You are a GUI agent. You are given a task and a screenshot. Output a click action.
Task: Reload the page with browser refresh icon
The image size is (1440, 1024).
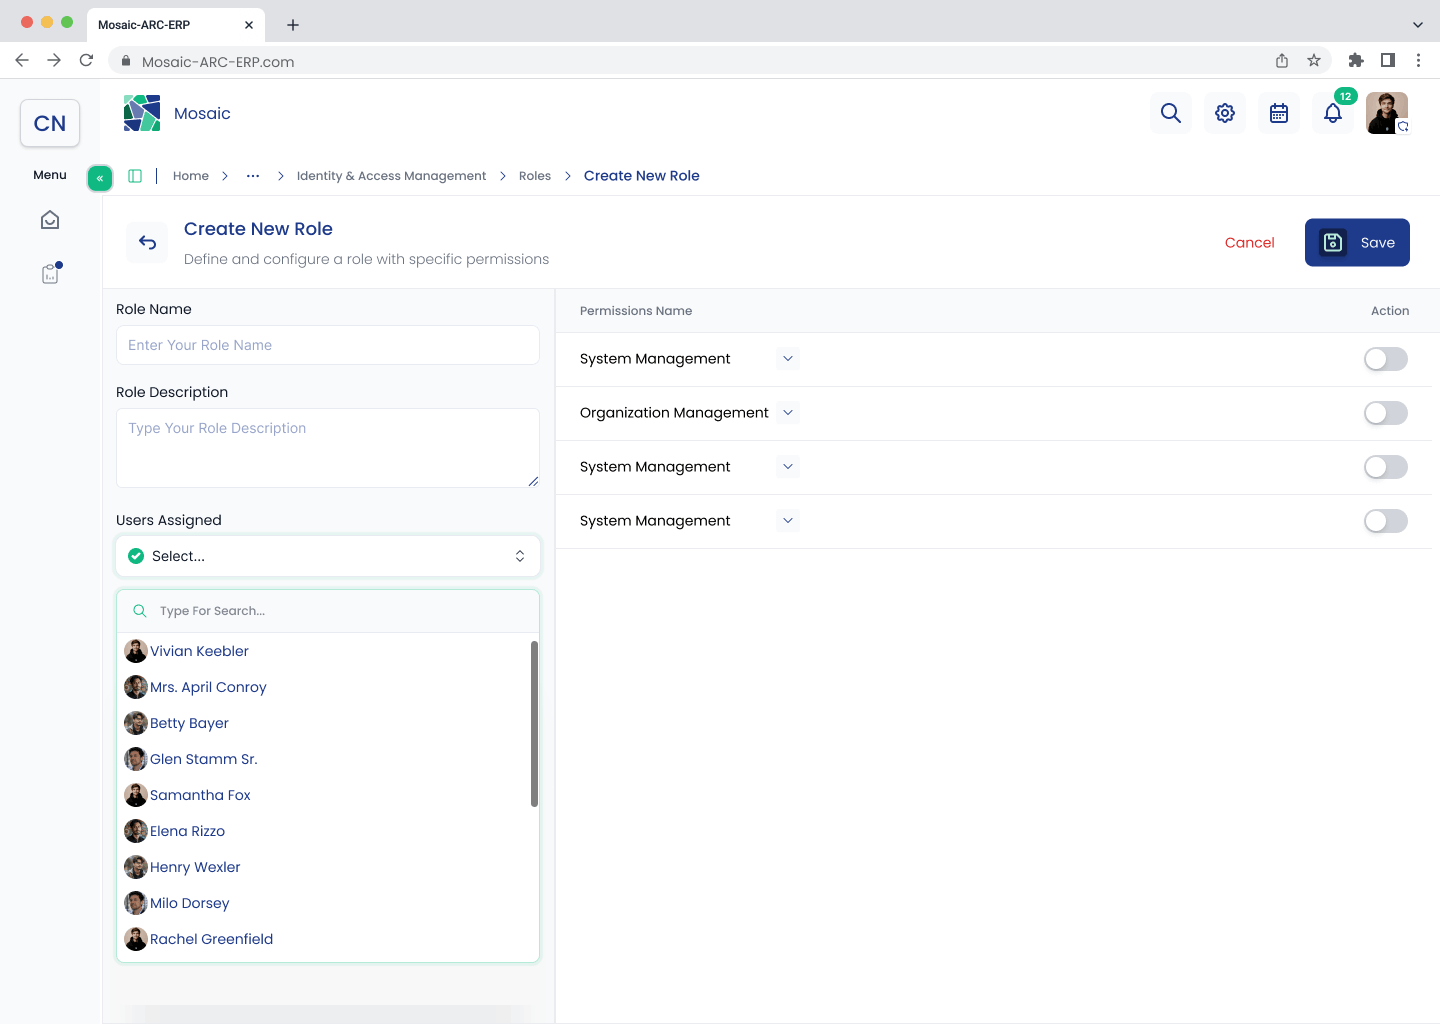(x=87, y=60)
